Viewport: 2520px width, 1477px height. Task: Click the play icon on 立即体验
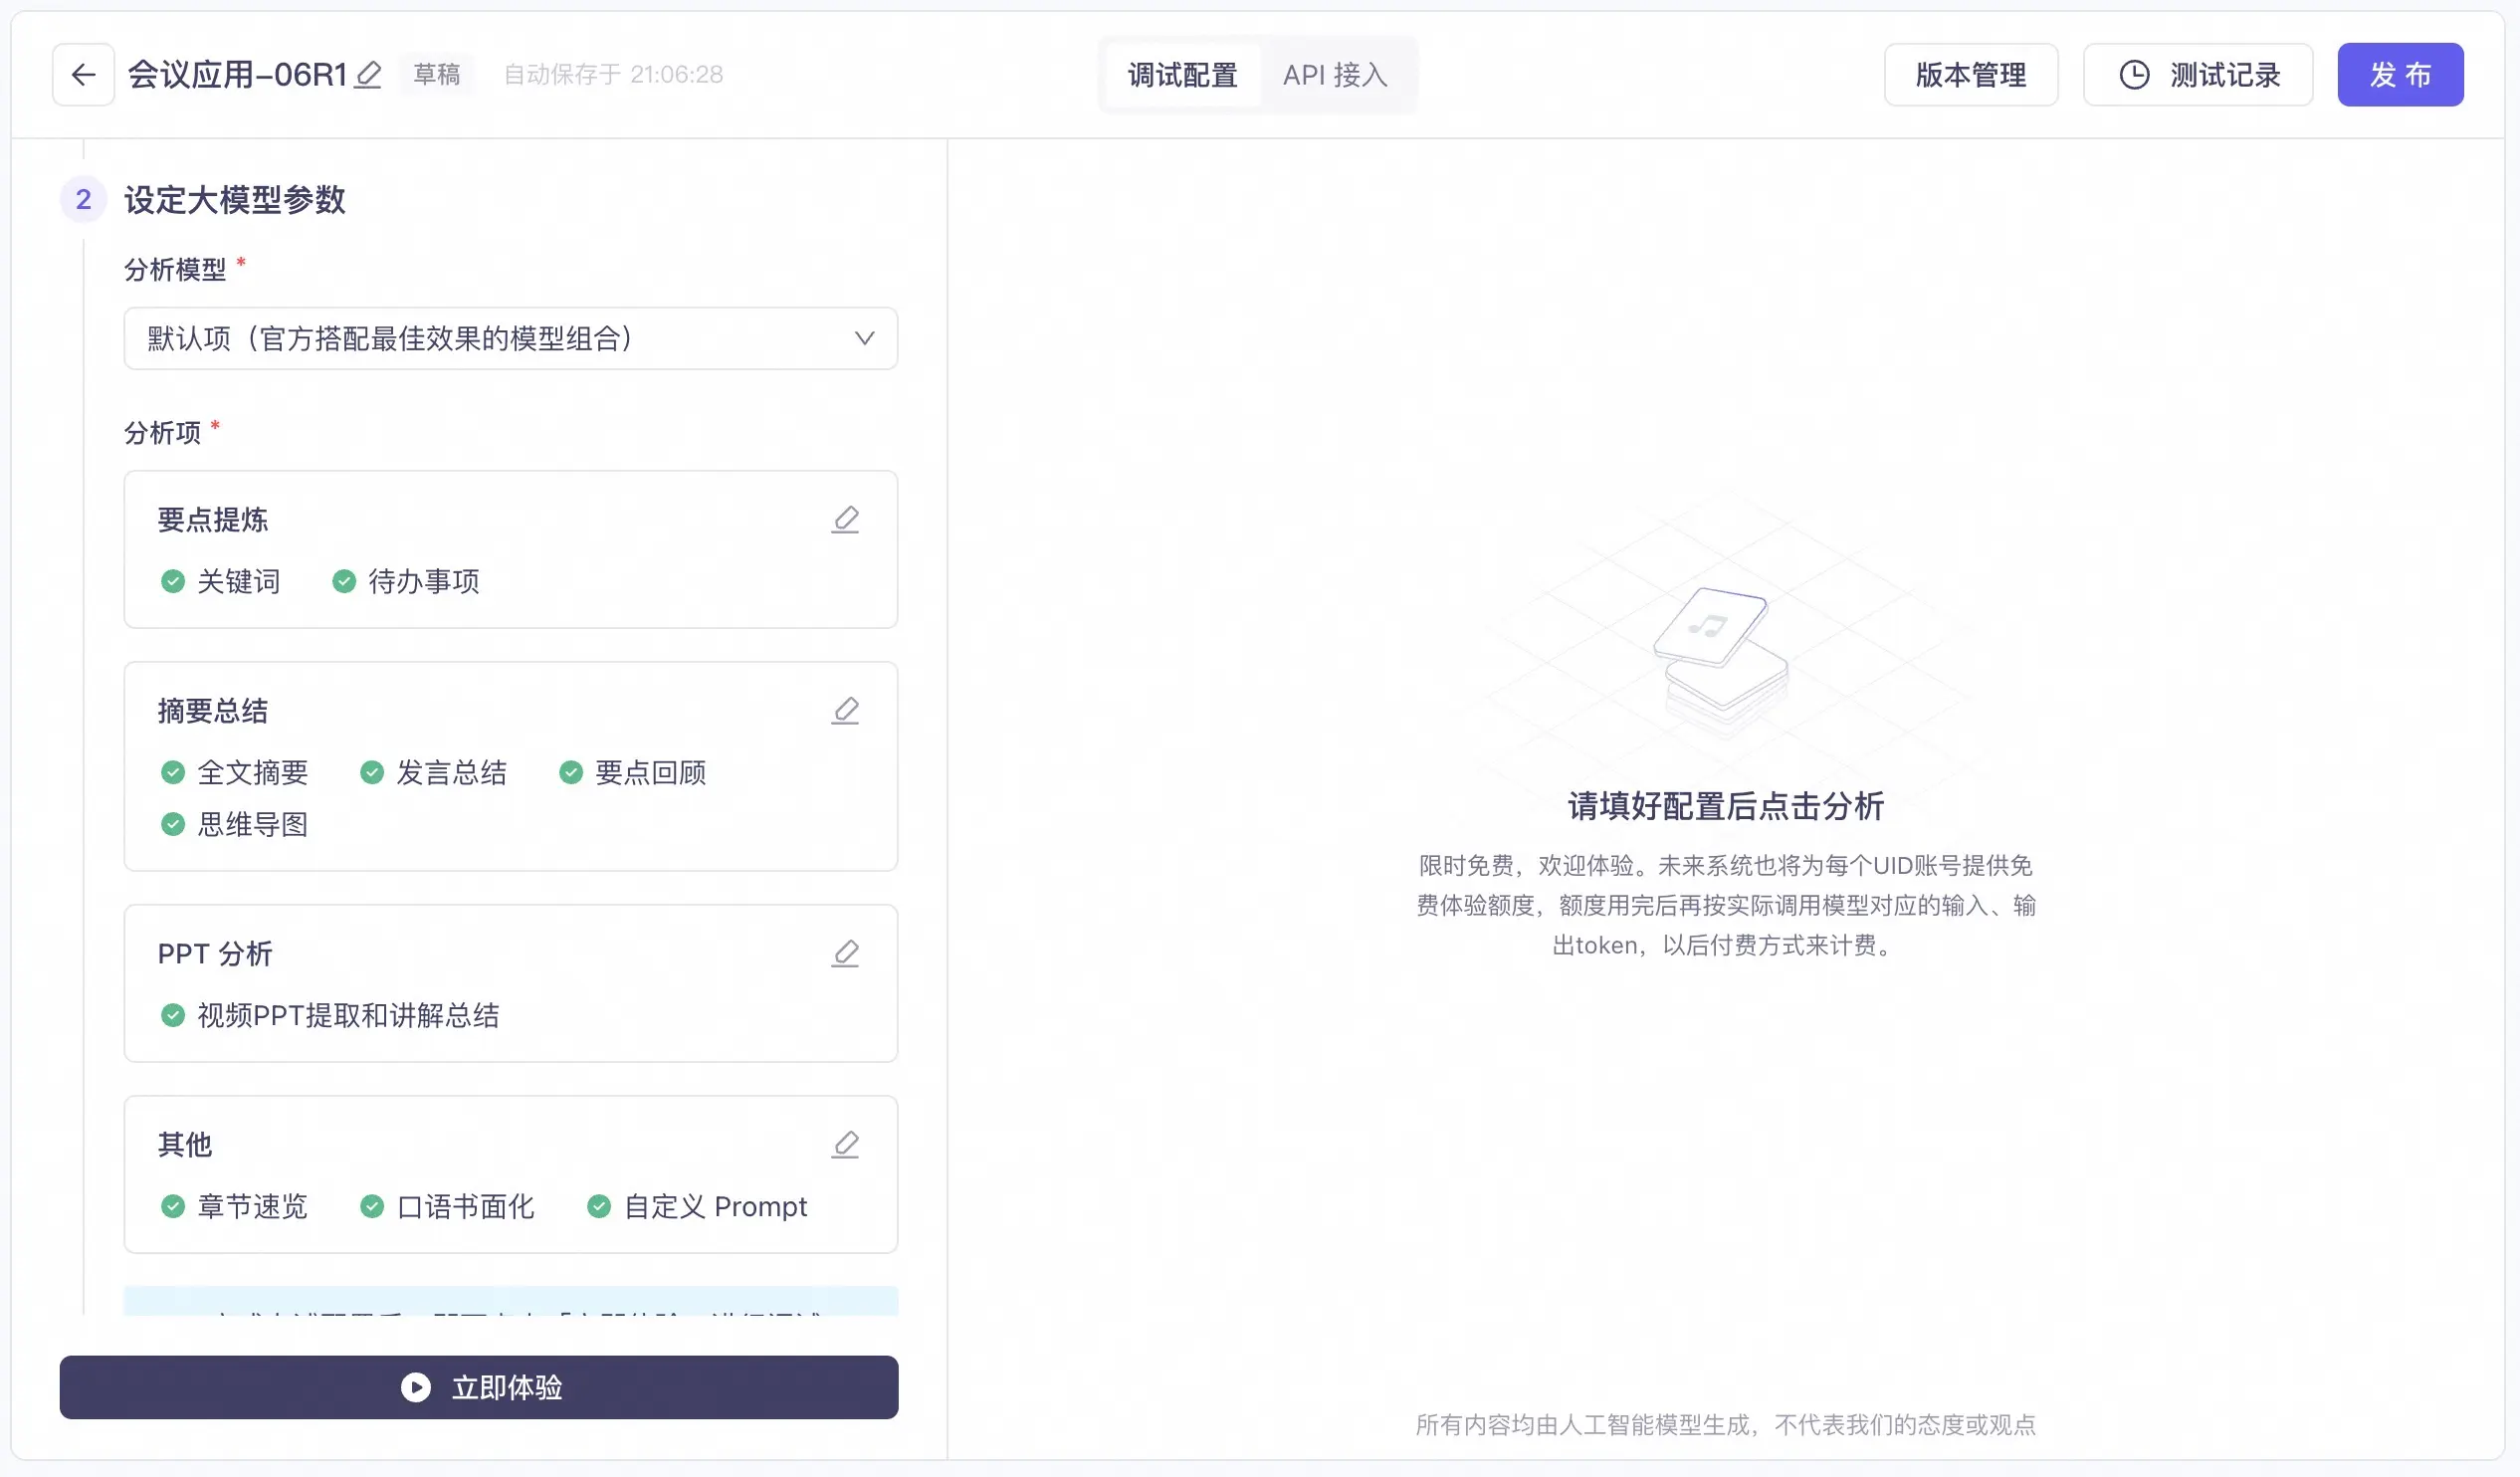416,1387
